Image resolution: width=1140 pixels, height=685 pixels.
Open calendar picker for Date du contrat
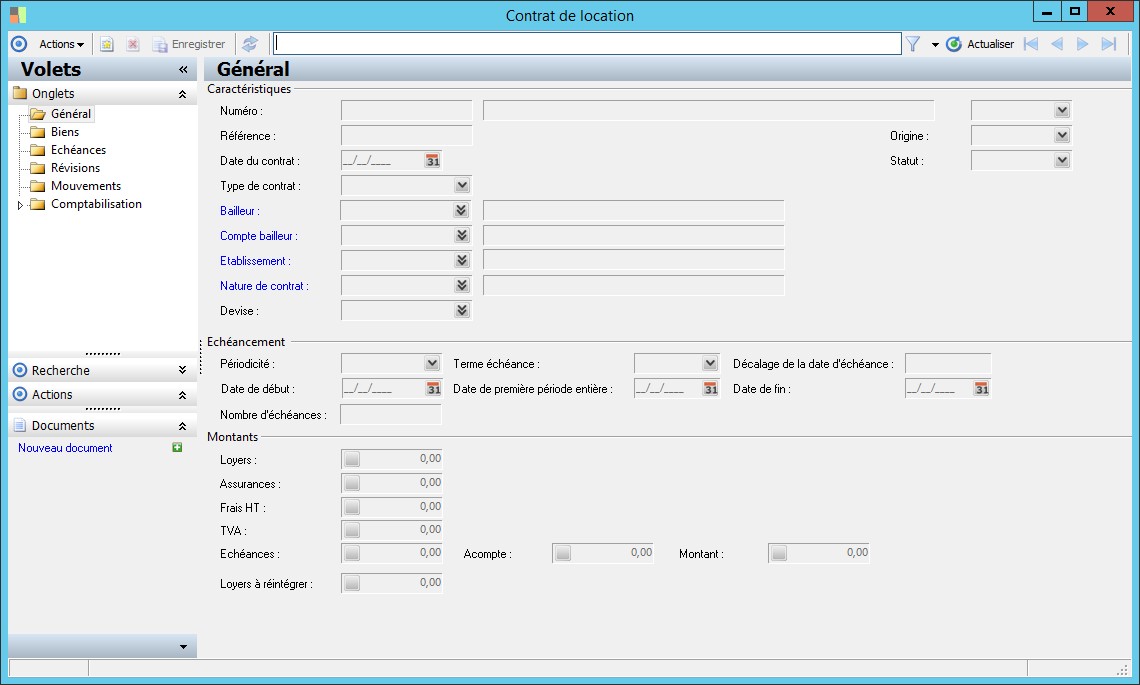[x=433, y=160]
